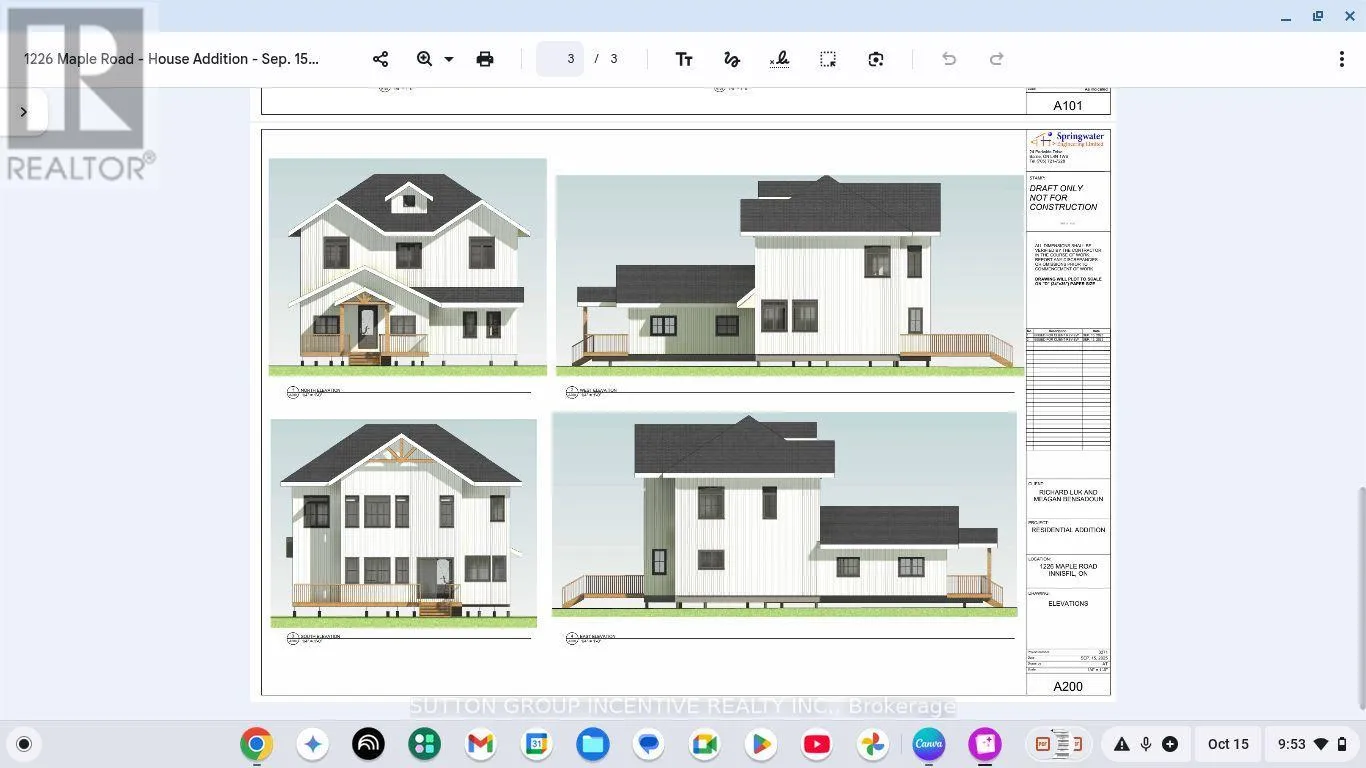Select the add text annotation tool
1366x768 pixels.
point(684,59)
